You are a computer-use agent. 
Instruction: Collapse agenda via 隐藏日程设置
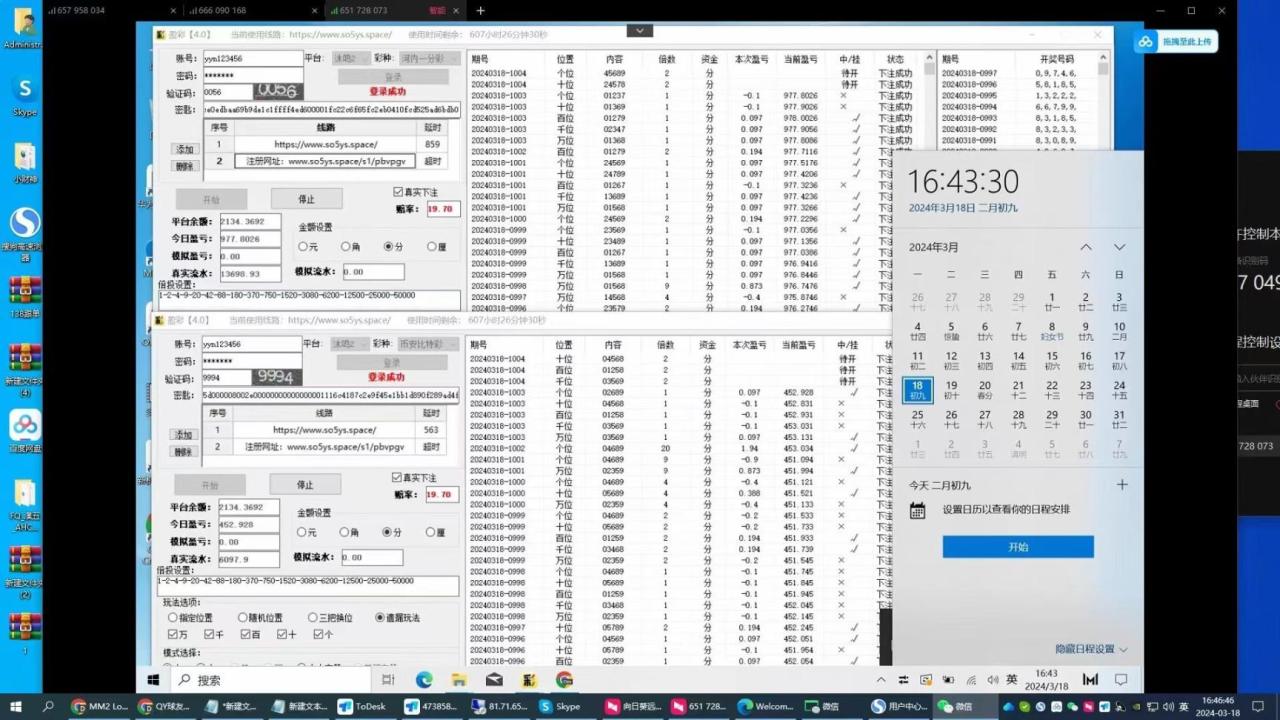[x=1090, y=649]
